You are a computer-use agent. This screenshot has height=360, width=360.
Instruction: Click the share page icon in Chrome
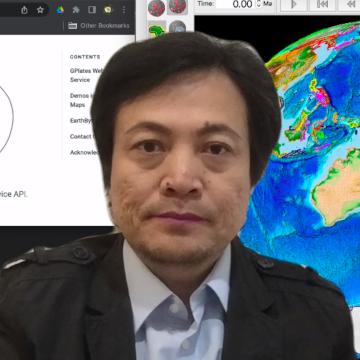[24, 10]
